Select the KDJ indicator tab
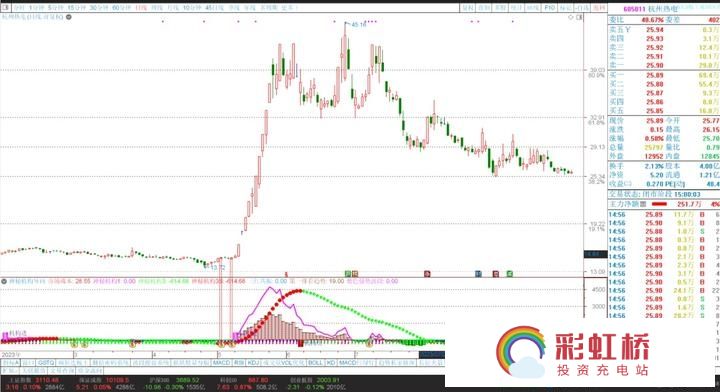Viewport: 720px width, 392px height. (x=253, y=363)
